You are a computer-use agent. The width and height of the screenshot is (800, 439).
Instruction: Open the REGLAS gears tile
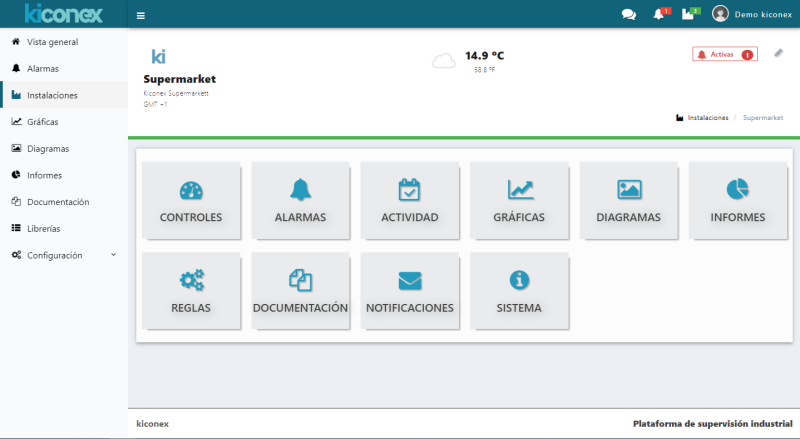click(191, 291)
